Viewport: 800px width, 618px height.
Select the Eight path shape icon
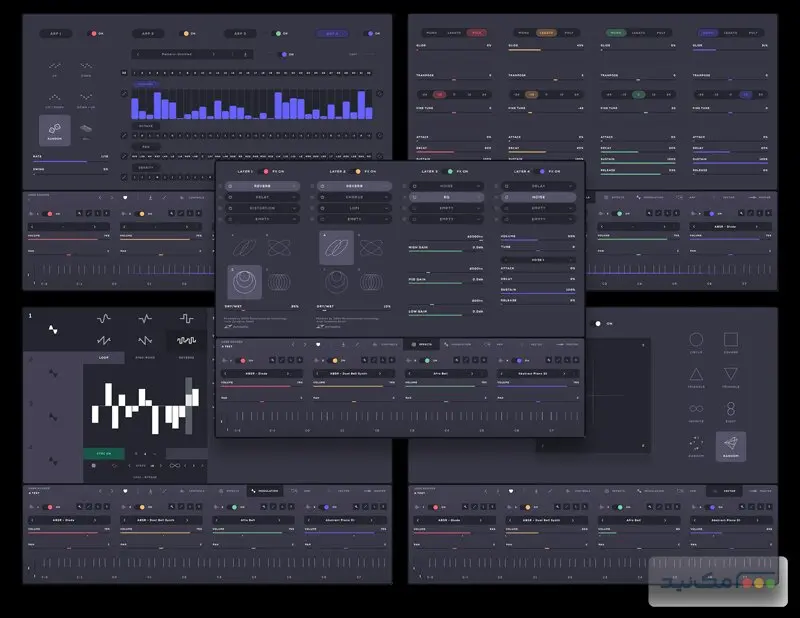[x=731, y=409]
